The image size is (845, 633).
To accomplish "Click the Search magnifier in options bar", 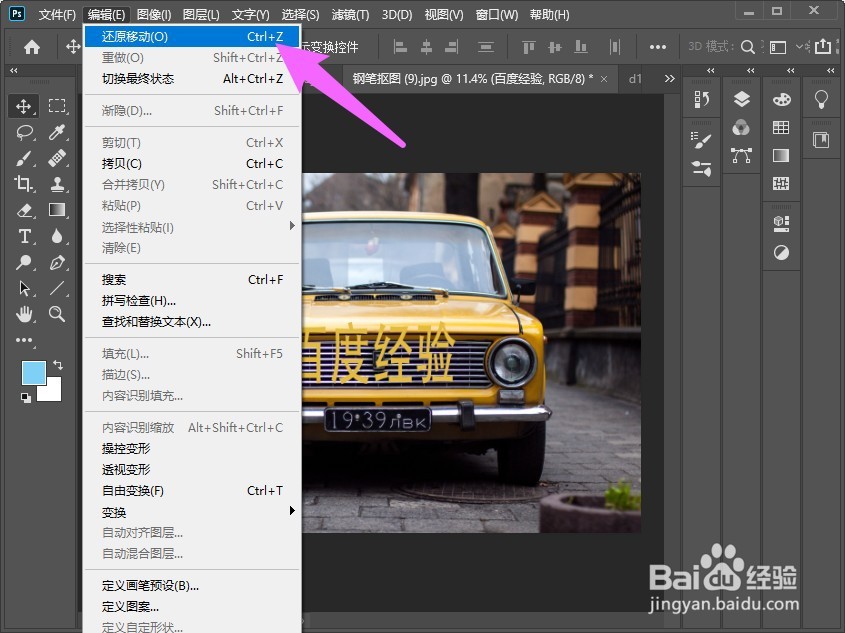I will pos(748,47).
